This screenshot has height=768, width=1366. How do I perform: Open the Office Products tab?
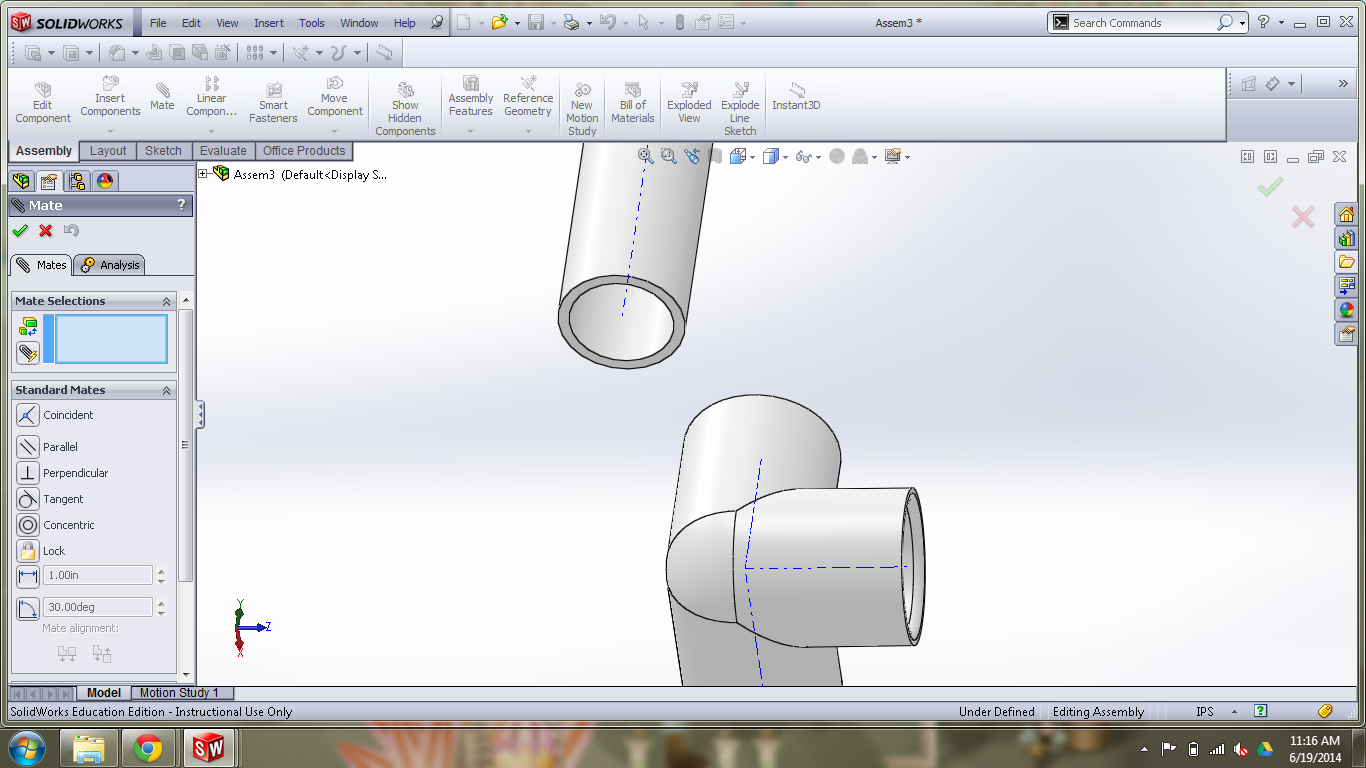click(x=304, y=151)
